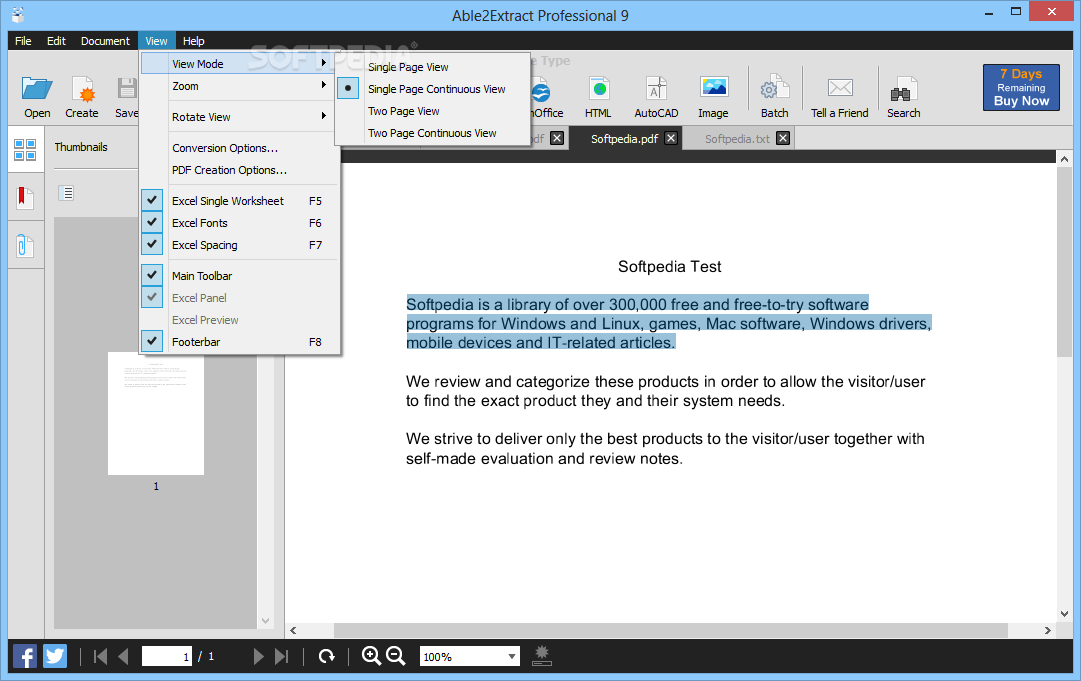This screenshot has width=1081, height=681.
Task: Click the Create PDF icon
Action: tap(82, 88)
